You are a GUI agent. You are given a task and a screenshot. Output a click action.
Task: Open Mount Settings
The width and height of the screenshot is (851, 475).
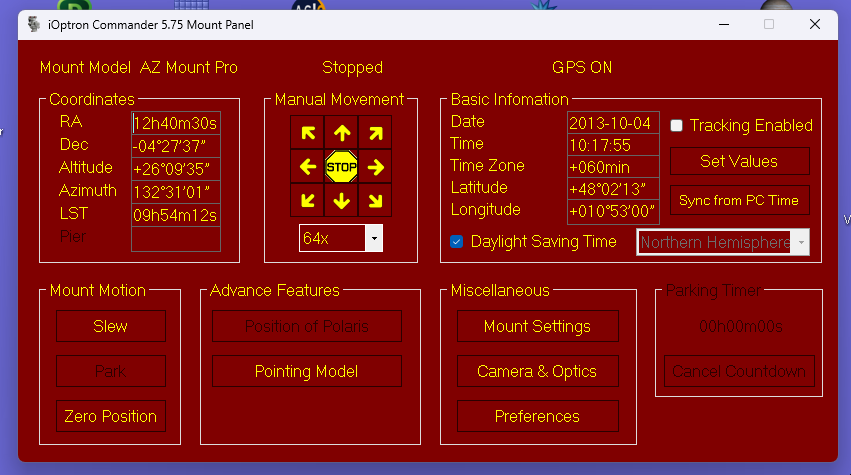537,326
